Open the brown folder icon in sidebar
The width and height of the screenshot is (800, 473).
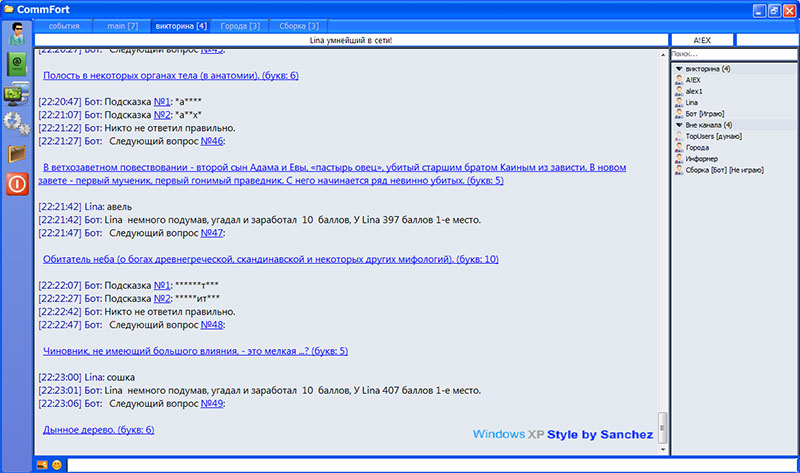(17, 154)
